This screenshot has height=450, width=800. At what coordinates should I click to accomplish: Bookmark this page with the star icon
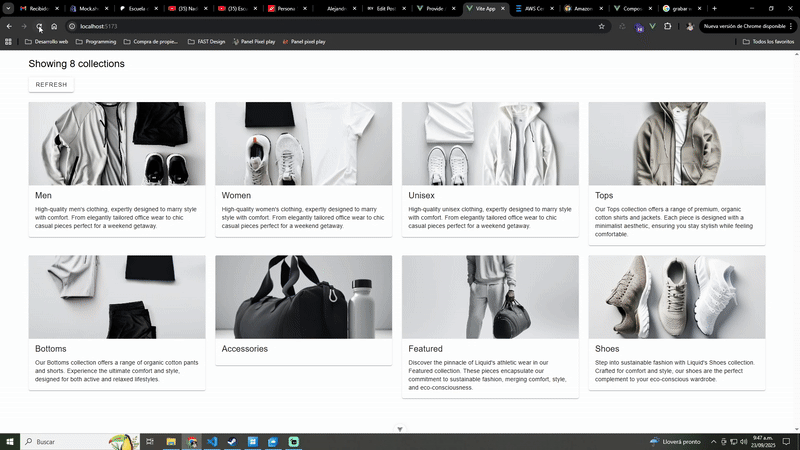[601, 26]
